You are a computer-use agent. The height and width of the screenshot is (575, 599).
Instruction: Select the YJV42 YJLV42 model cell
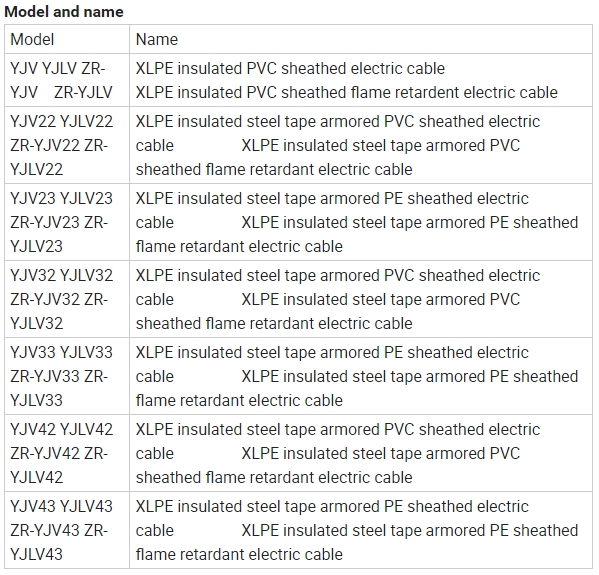tap(67, 453)
